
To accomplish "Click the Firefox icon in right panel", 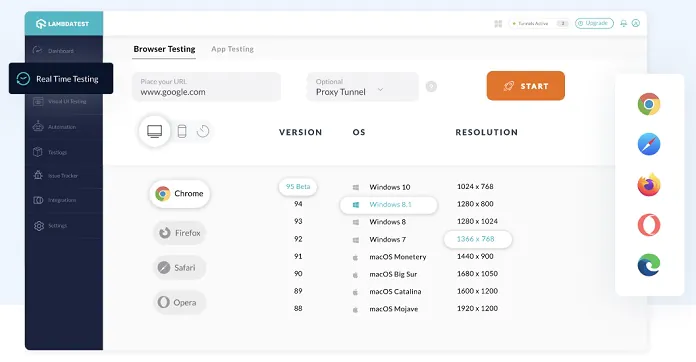I will (649, 185).
